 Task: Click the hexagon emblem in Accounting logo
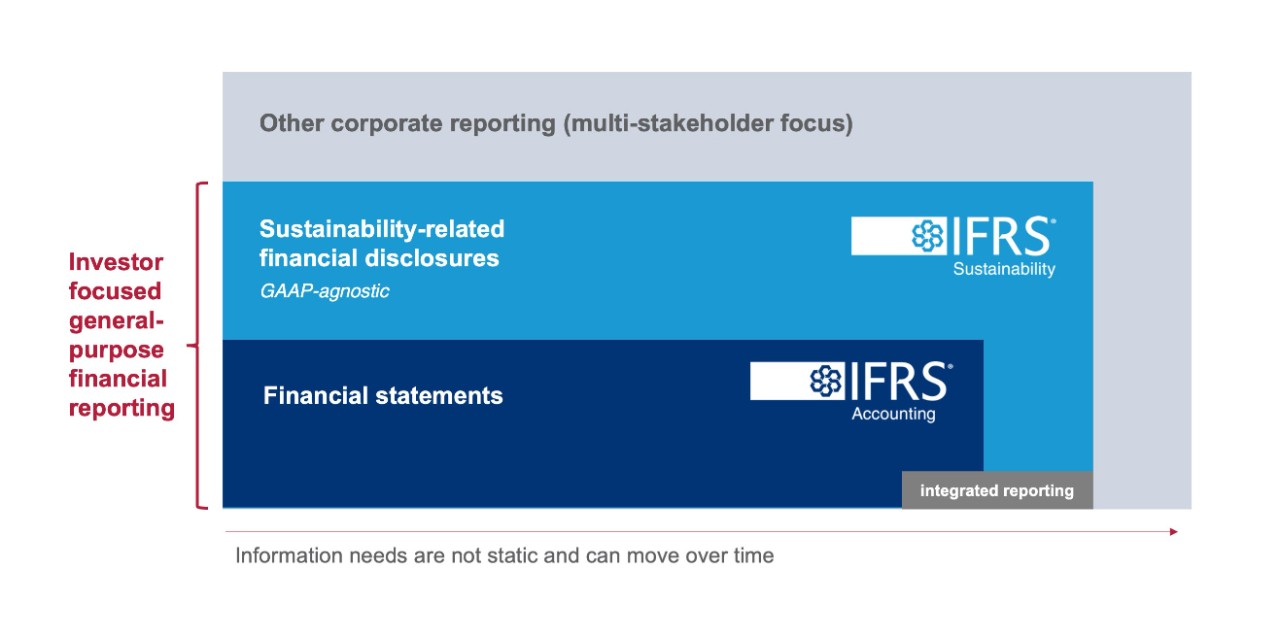coord(825,381)
